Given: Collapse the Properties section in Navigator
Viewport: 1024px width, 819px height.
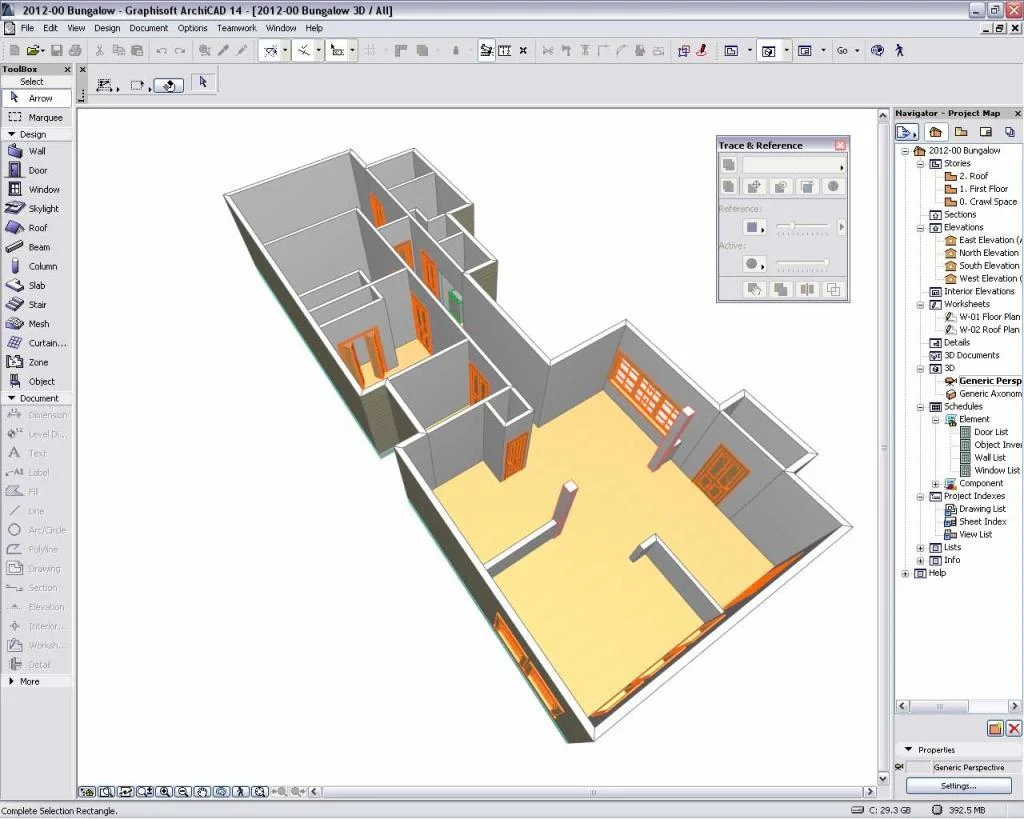Looking at the screenshot, I should (x=908, y=749).
